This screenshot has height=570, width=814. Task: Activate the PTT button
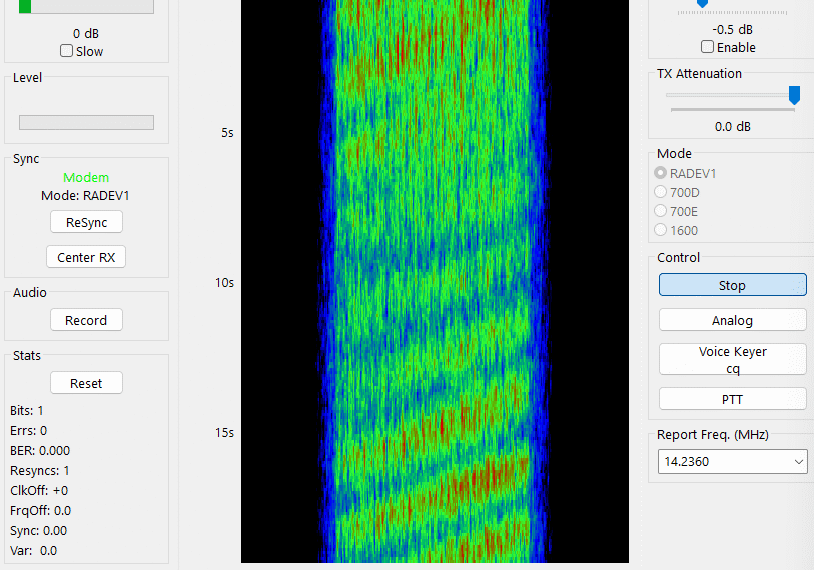(x=732, y=399)
